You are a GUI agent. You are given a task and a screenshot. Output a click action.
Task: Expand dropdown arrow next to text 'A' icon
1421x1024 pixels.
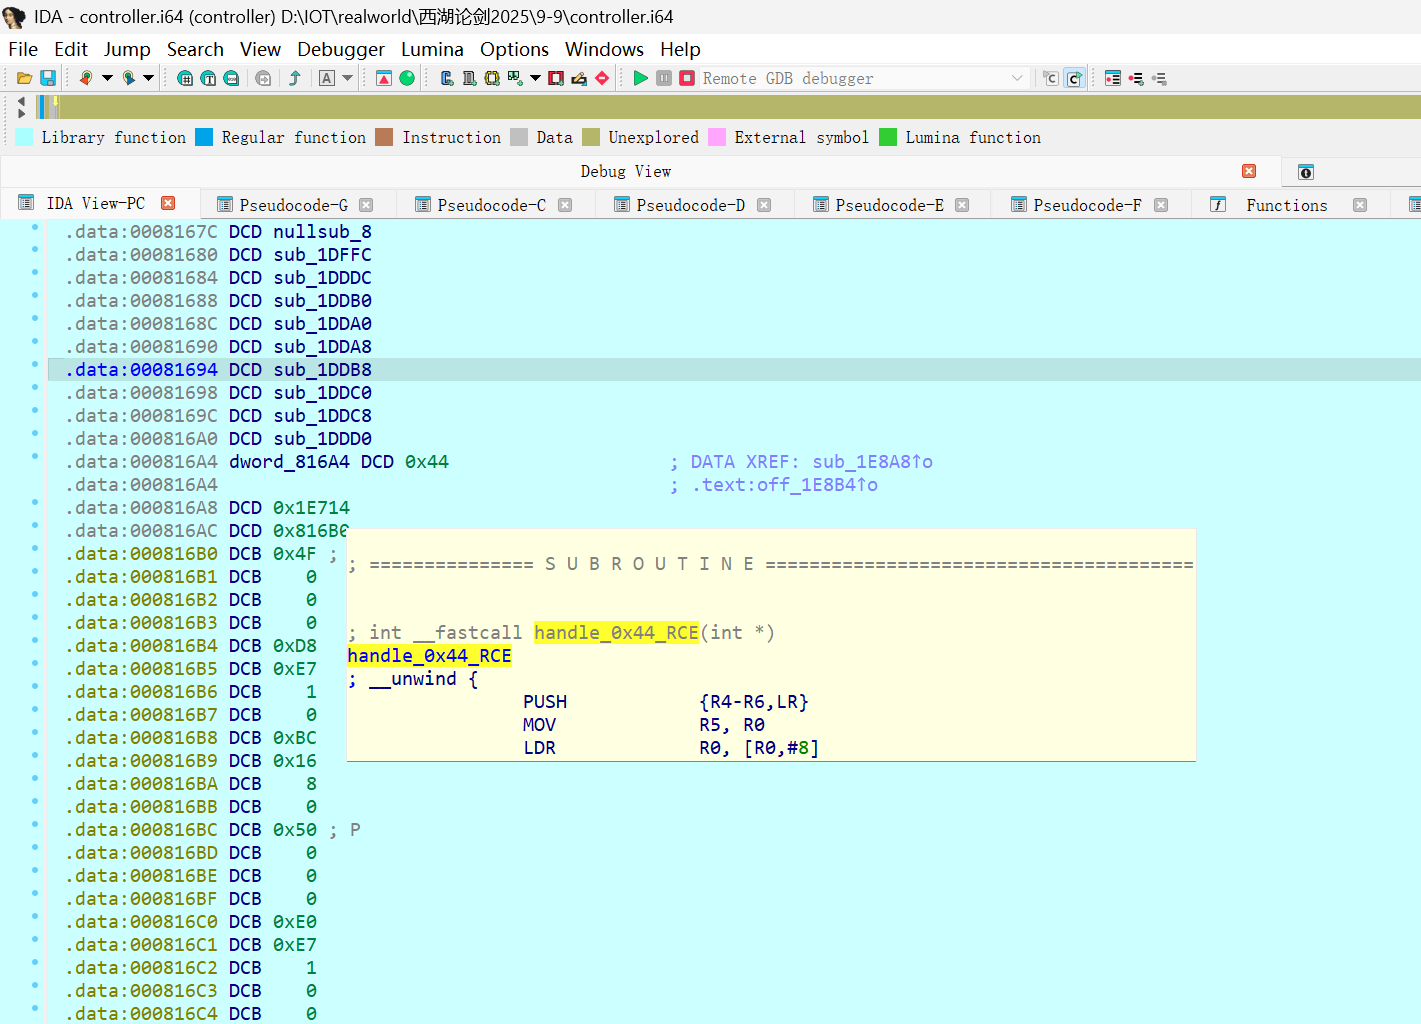click(348, 78)
